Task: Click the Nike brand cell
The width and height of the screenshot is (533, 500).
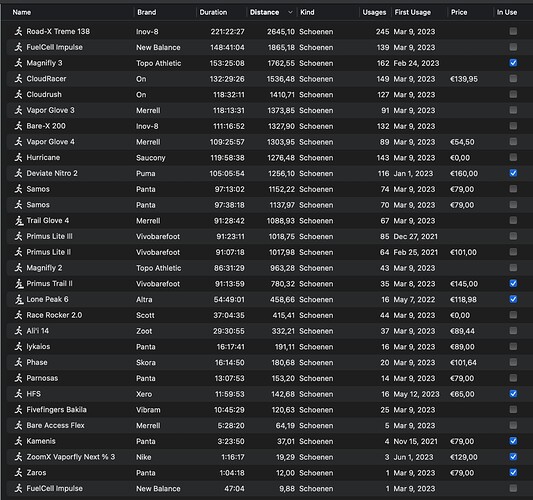Action: (143, 457)
